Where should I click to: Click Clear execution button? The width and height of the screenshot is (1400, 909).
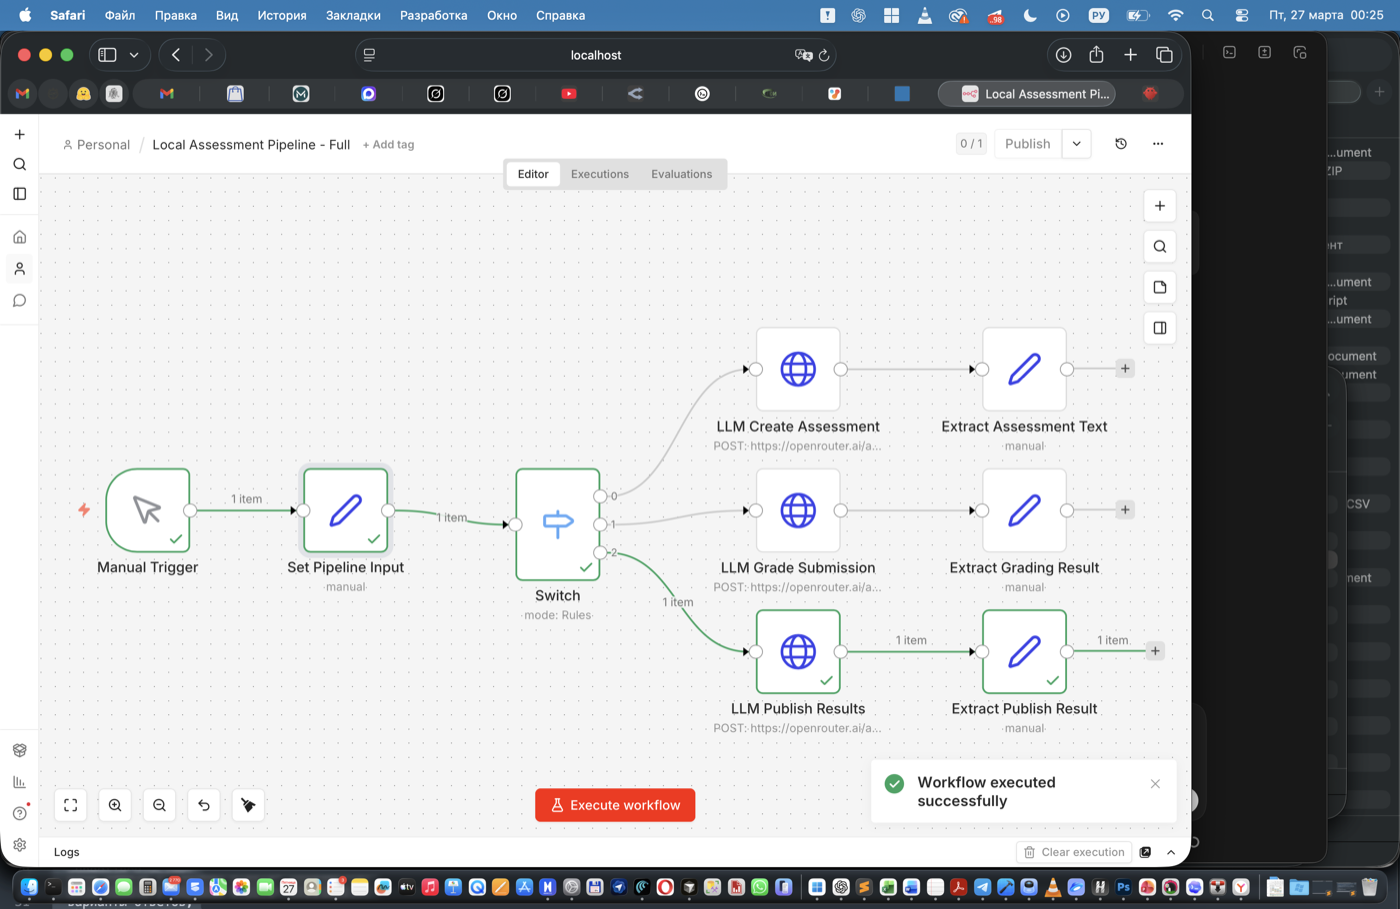(x=1075, y=852)
